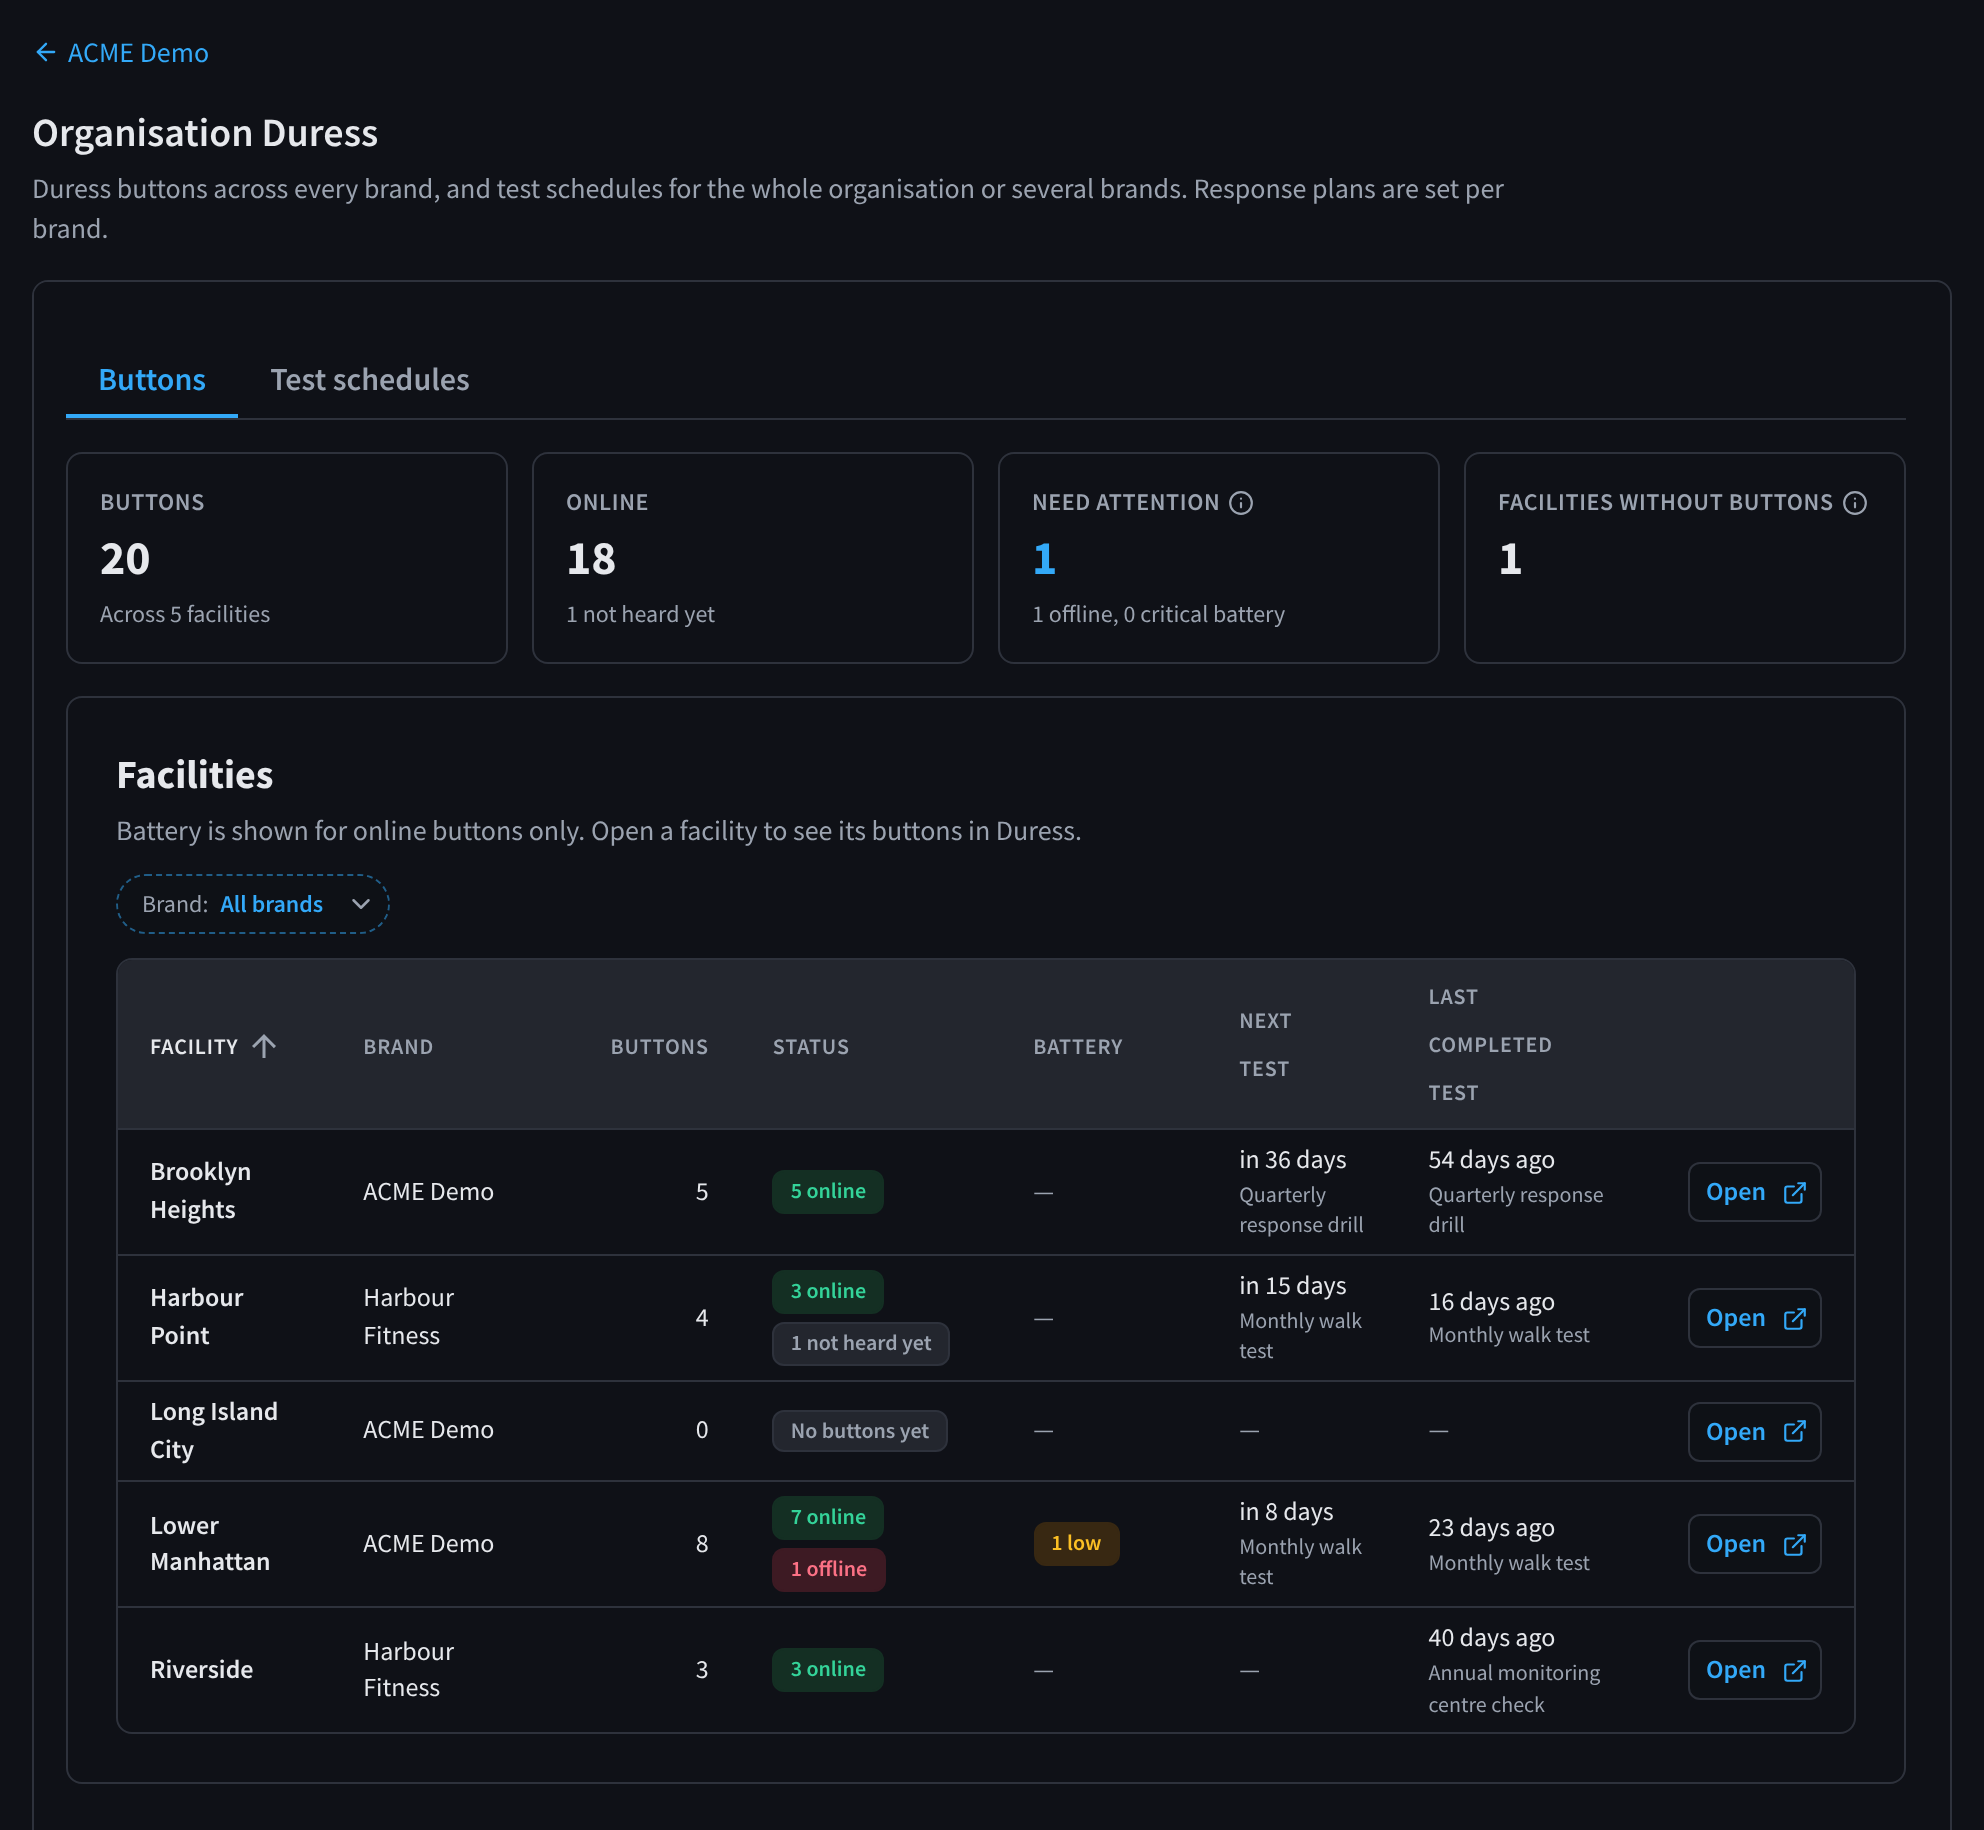
Task: Open the Lower Manhattan facility
Action: 1754,1544
